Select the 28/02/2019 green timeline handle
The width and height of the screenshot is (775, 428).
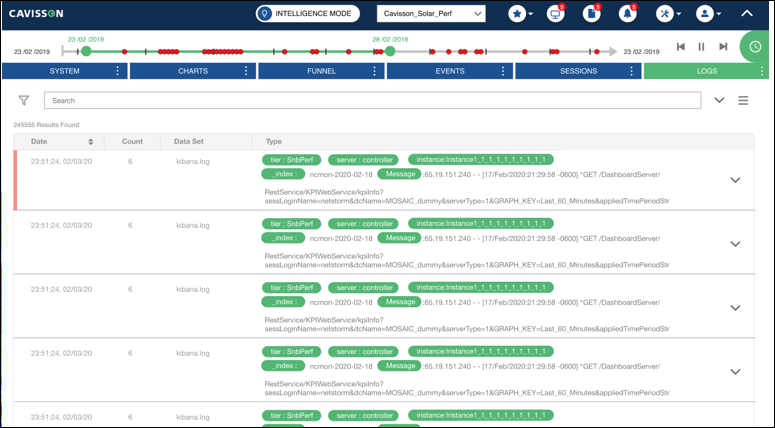click(x=390, y=51)
